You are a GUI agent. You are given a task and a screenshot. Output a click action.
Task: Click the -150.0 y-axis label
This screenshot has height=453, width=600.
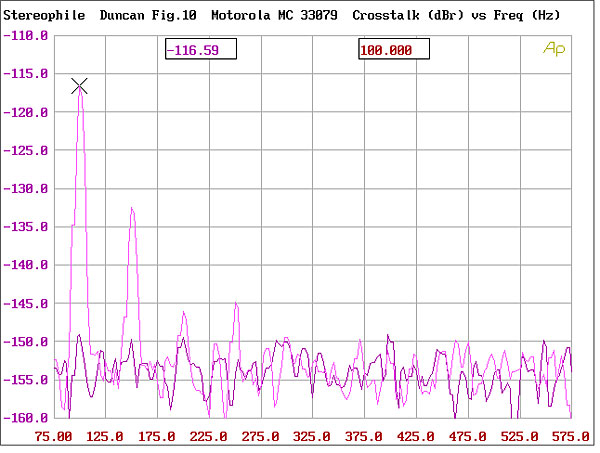tap(26, 342)
